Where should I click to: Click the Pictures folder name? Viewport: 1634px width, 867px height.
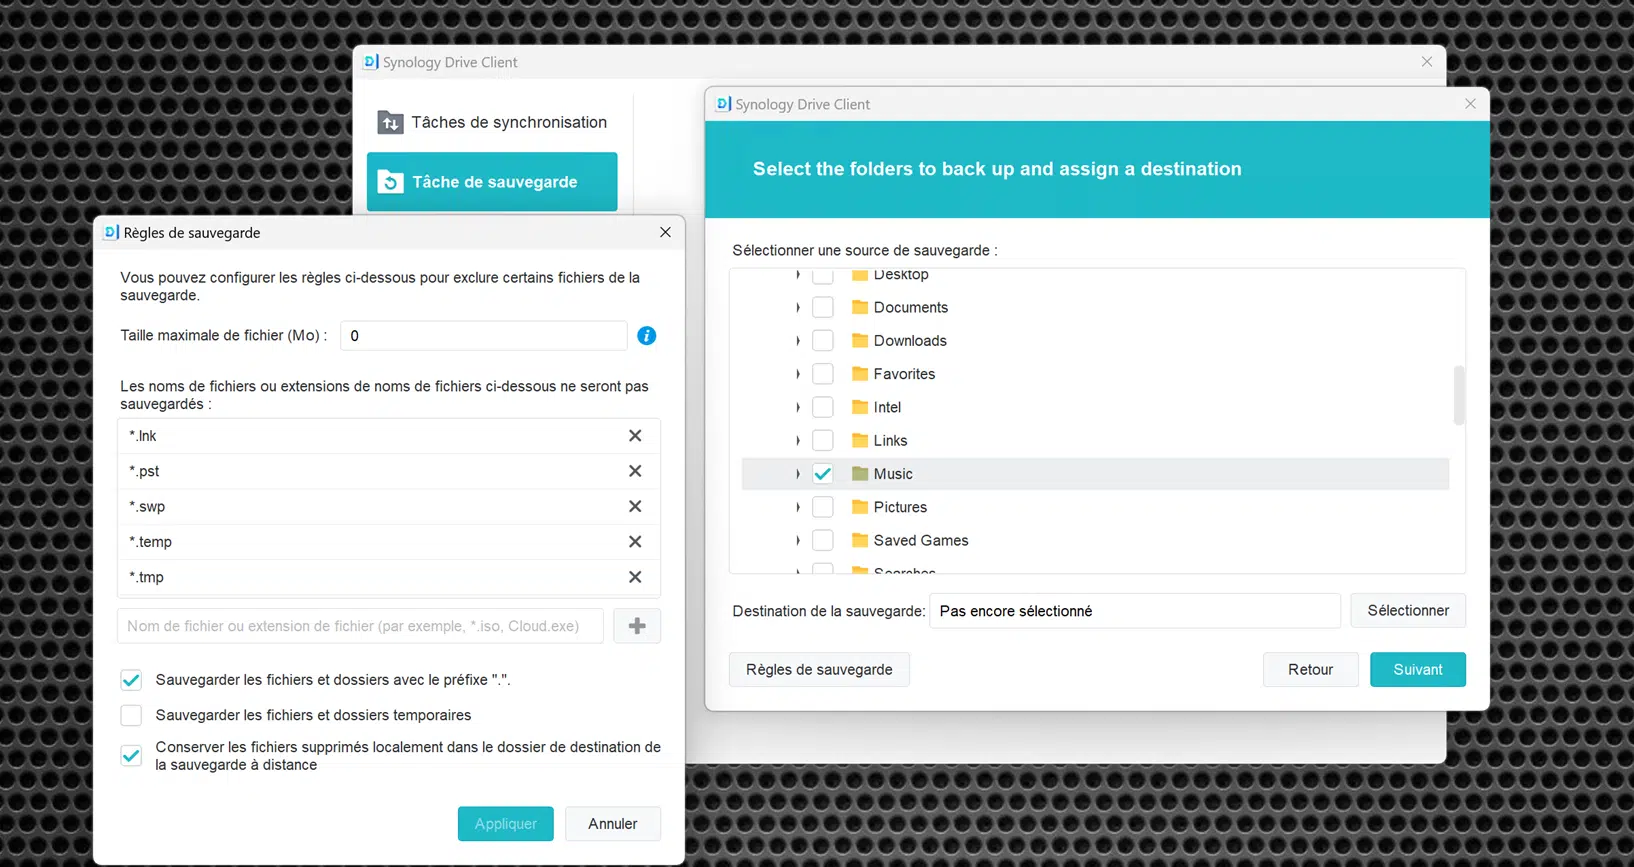pos(900,507)
